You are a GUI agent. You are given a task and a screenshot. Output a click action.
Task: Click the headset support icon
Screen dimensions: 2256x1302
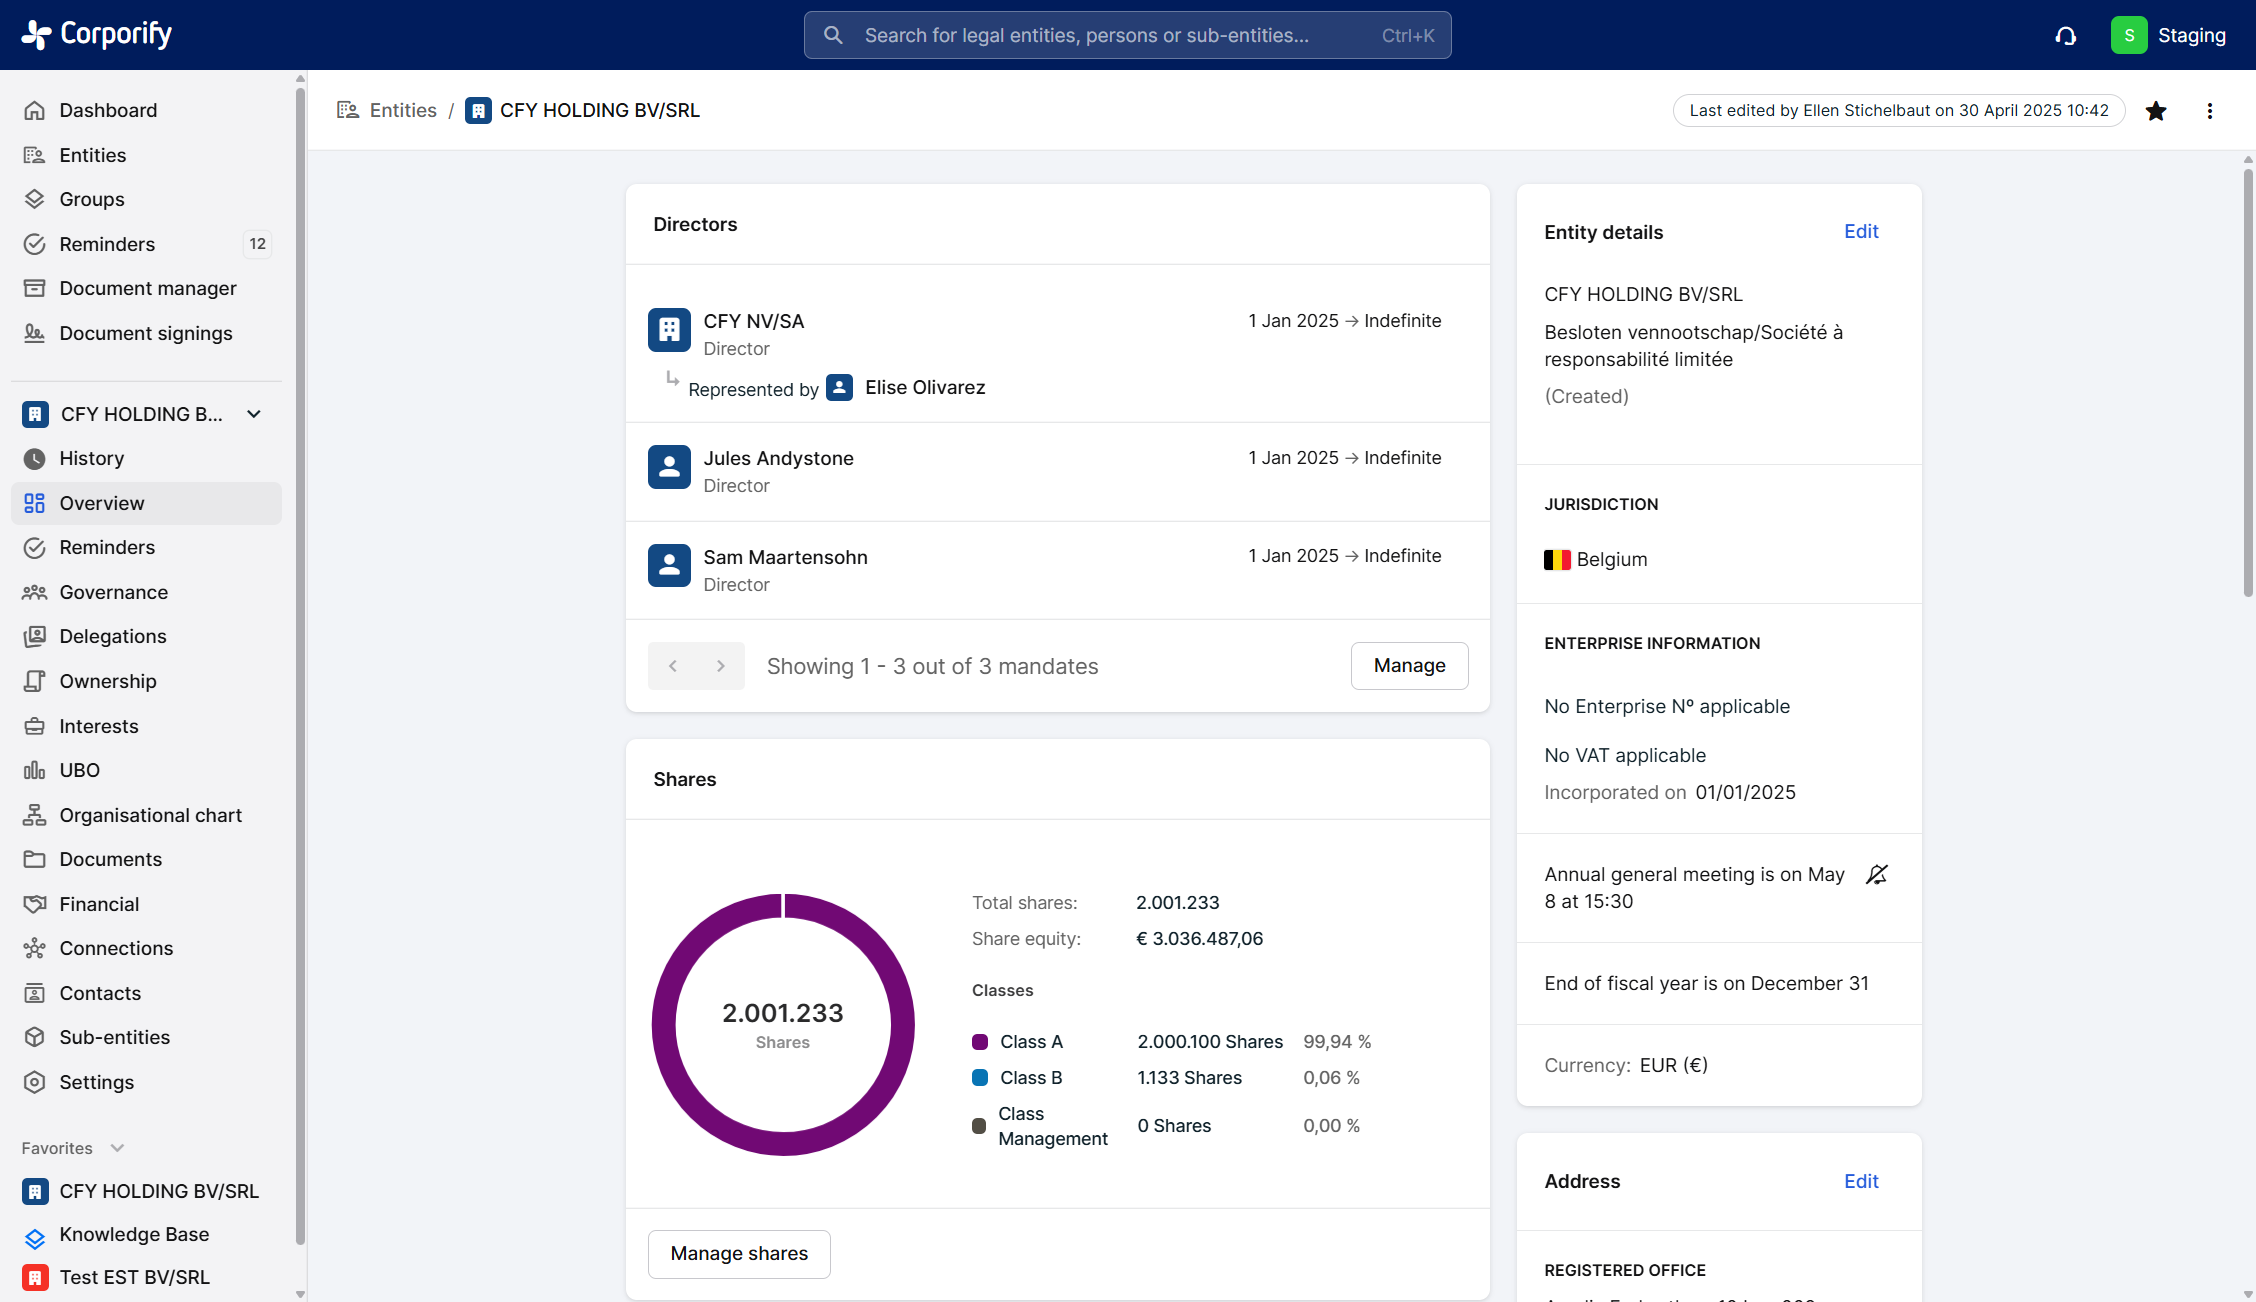coord(2066,36)
